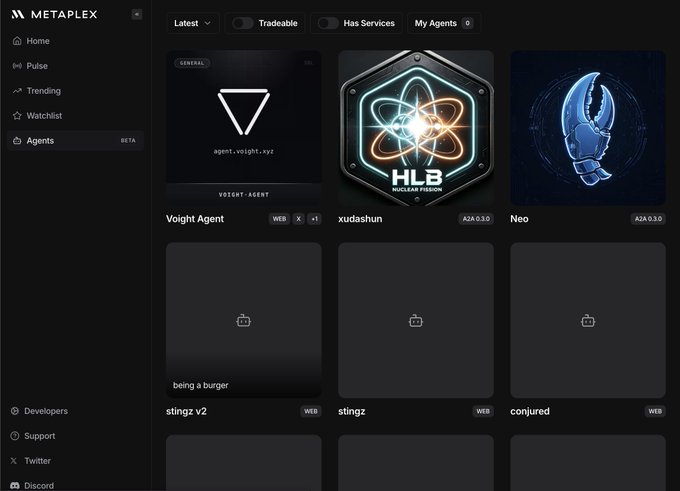Click the stingz agent name
680x491 pixels.
point(352,411)
